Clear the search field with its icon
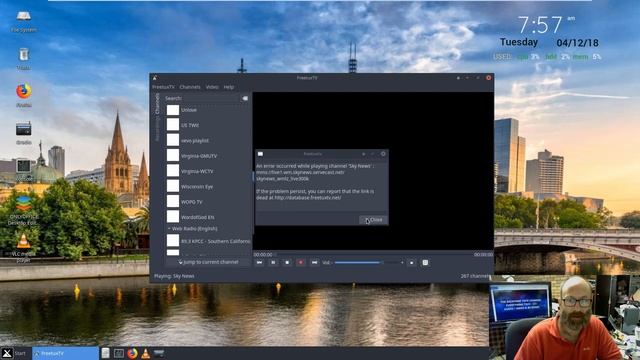The image size is (640, 360). point(244,98)
